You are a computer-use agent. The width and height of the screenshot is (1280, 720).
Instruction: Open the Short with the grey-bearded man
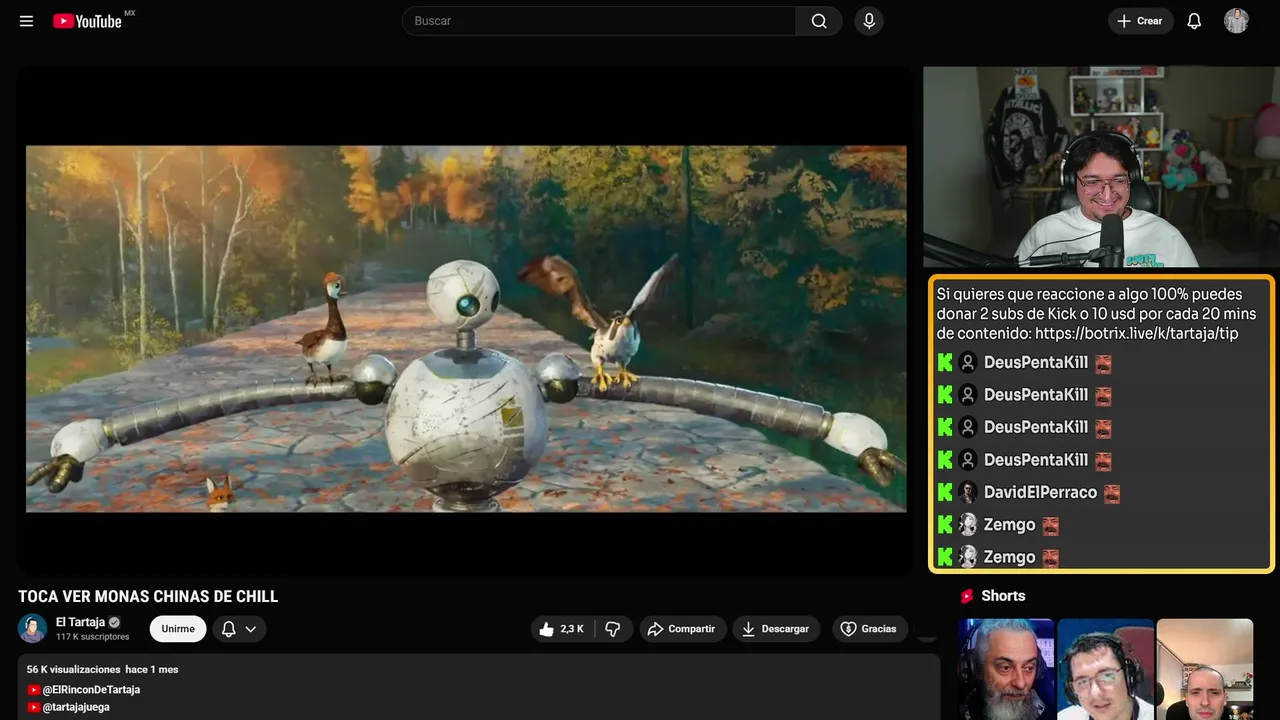click(1006, 669)
